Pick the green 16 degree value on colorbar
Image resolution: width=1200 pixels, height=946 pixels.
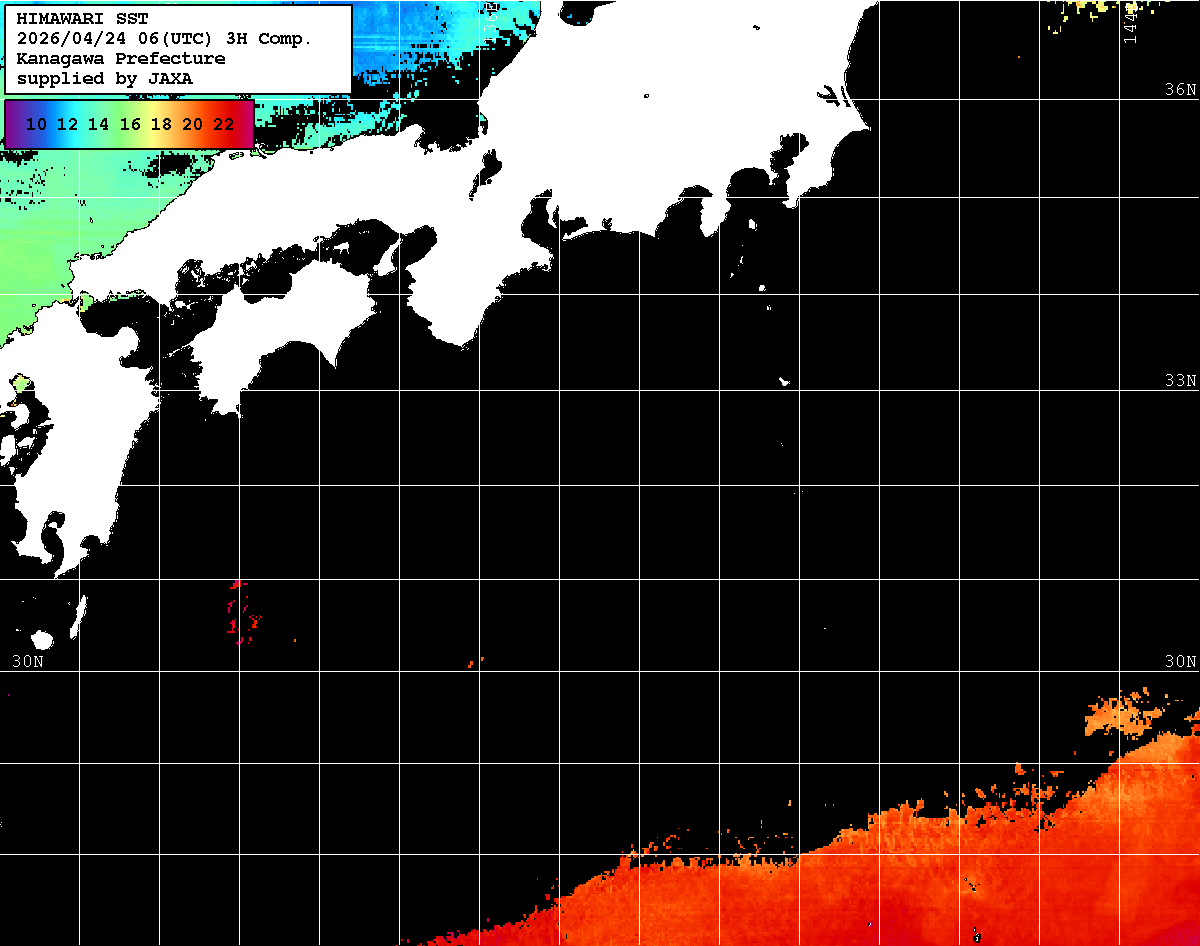(x=130, y=124)
